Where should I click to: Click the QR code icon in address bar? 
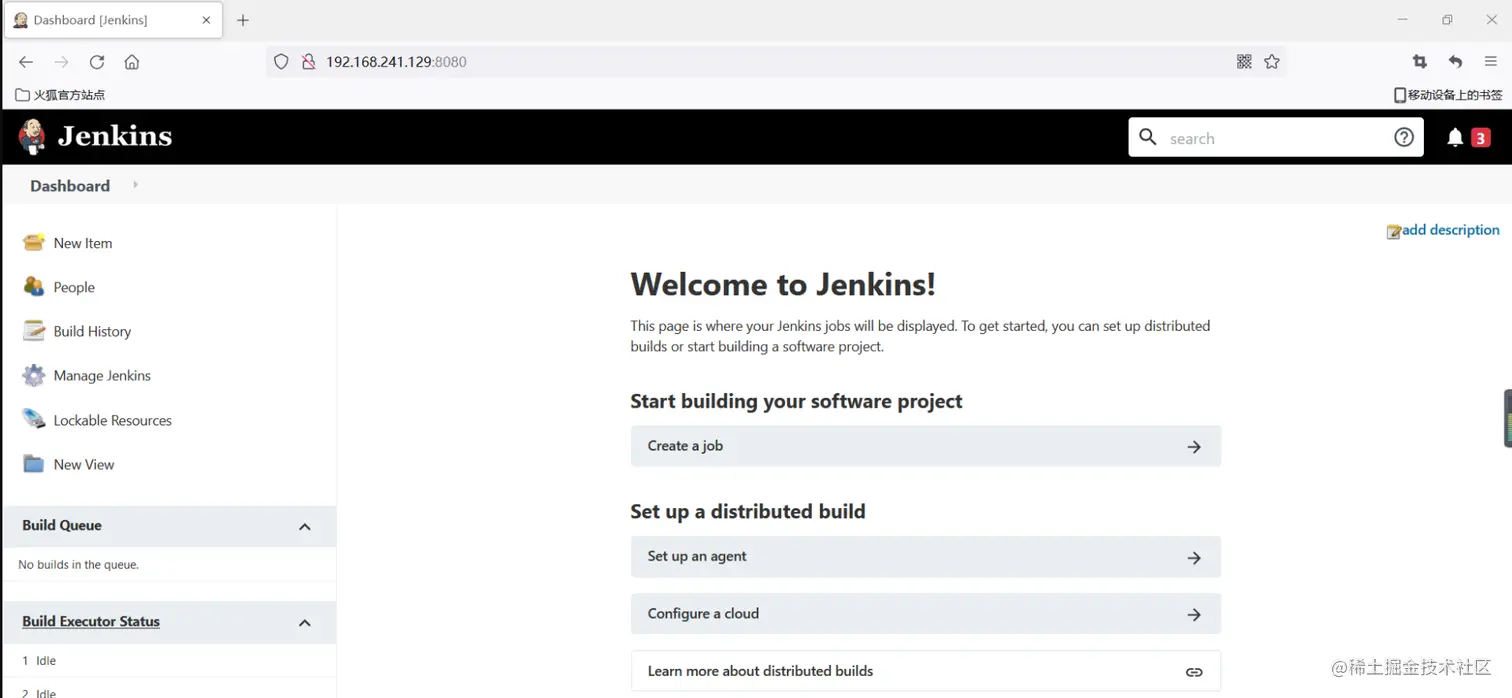point(1244,62)
